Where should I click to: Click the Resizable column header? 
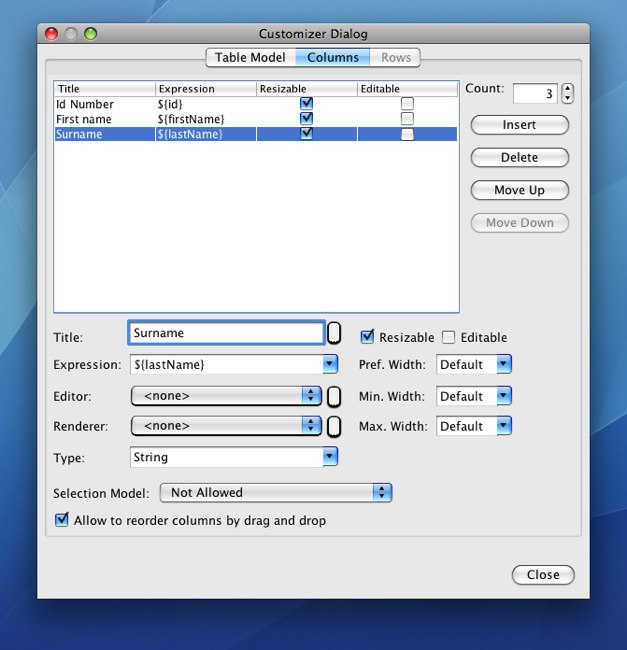(x=307, y=89)
